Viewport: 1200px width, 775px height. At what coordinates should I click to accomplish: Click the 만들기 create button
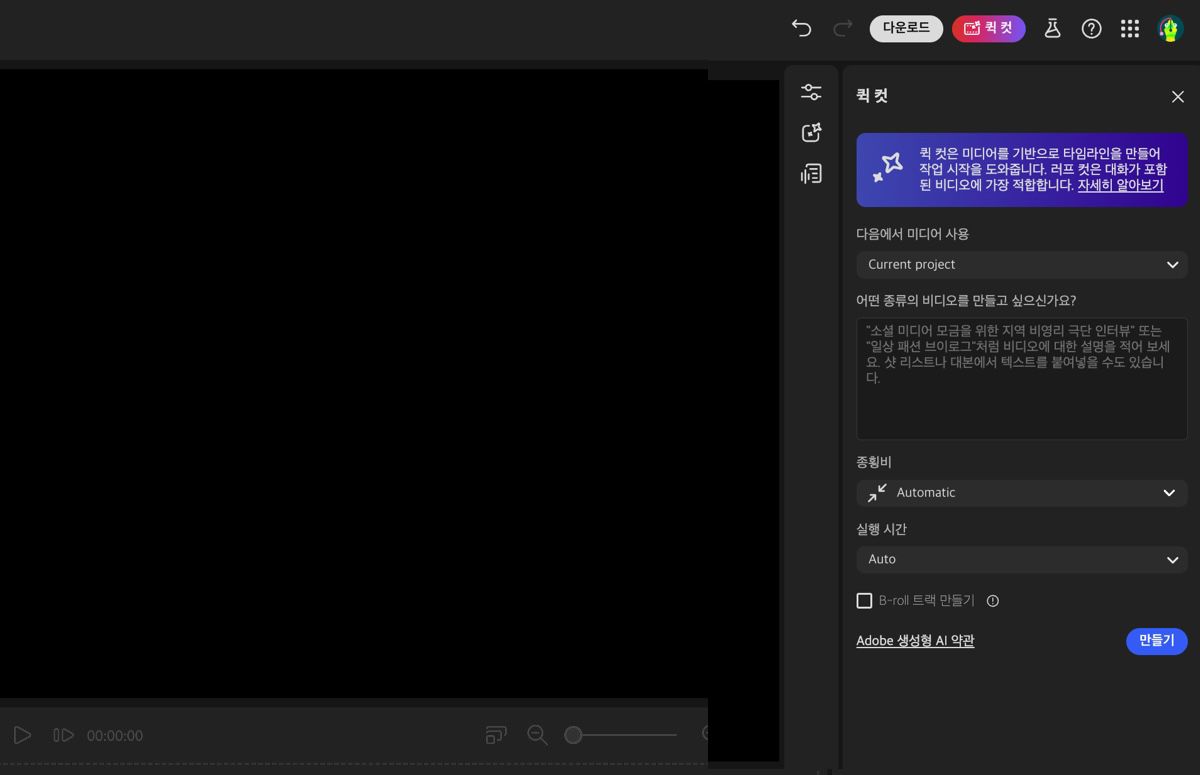pos(1156,641)
